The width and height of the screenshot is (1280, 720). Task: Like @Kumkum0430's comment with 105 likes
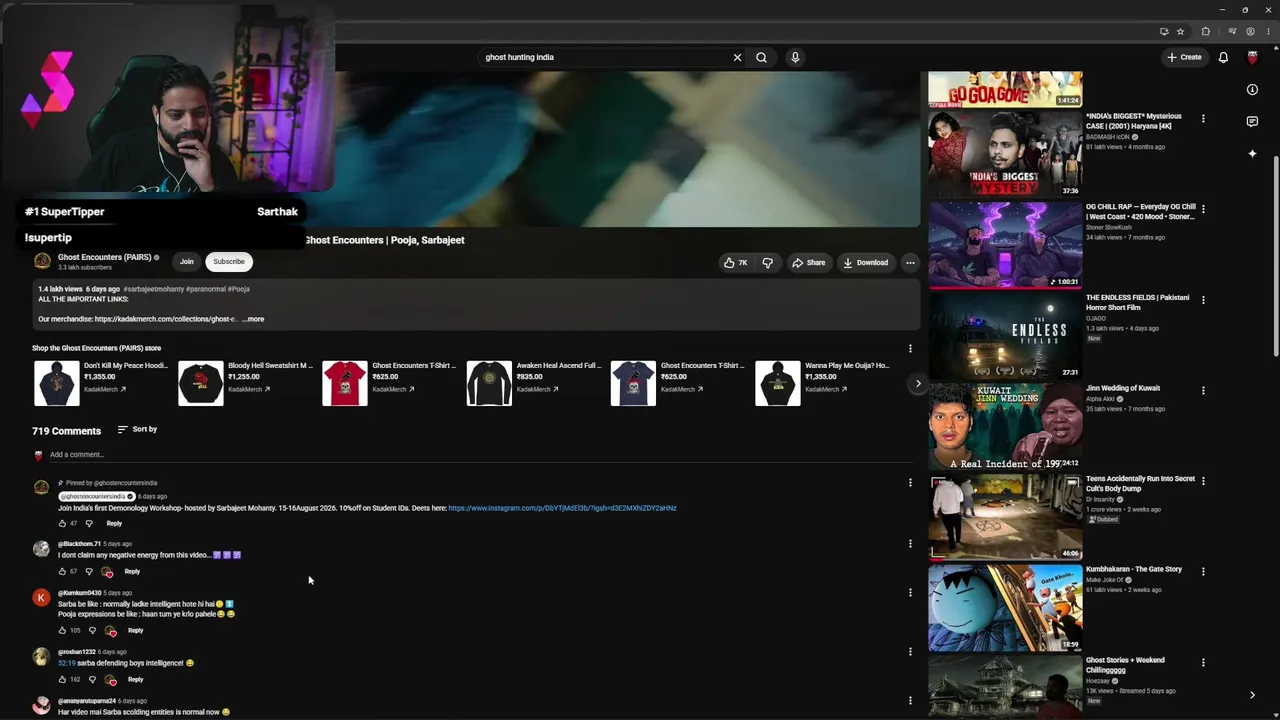tap(62, 630)
